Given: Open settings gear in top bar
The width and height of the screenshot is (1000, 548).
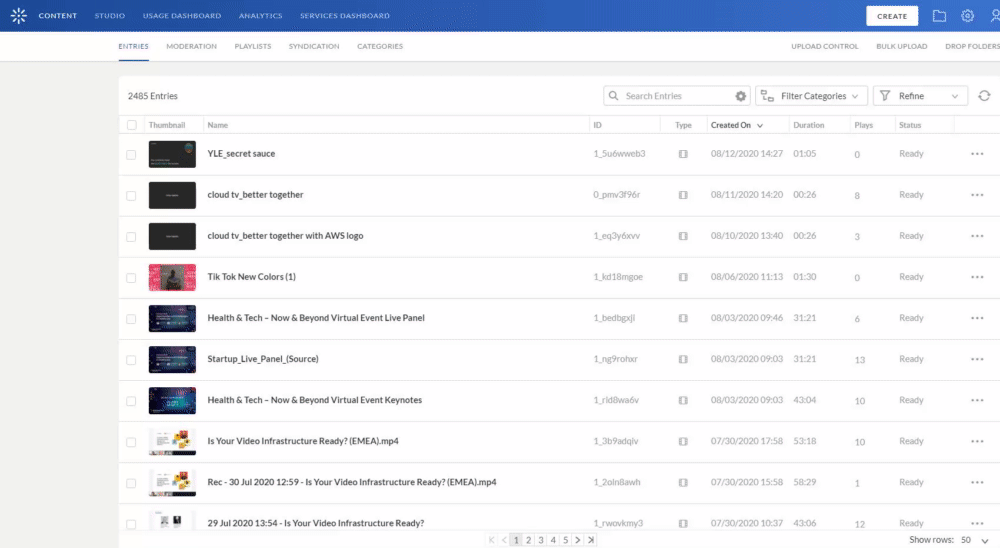Looking at the screenshot, I should [967, 16].
